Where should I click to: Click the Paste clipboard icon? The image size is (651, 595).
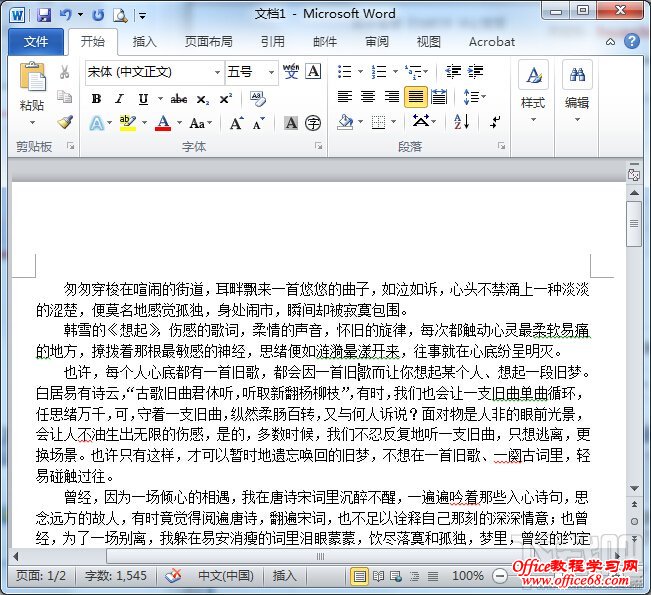tap(32, 86)
